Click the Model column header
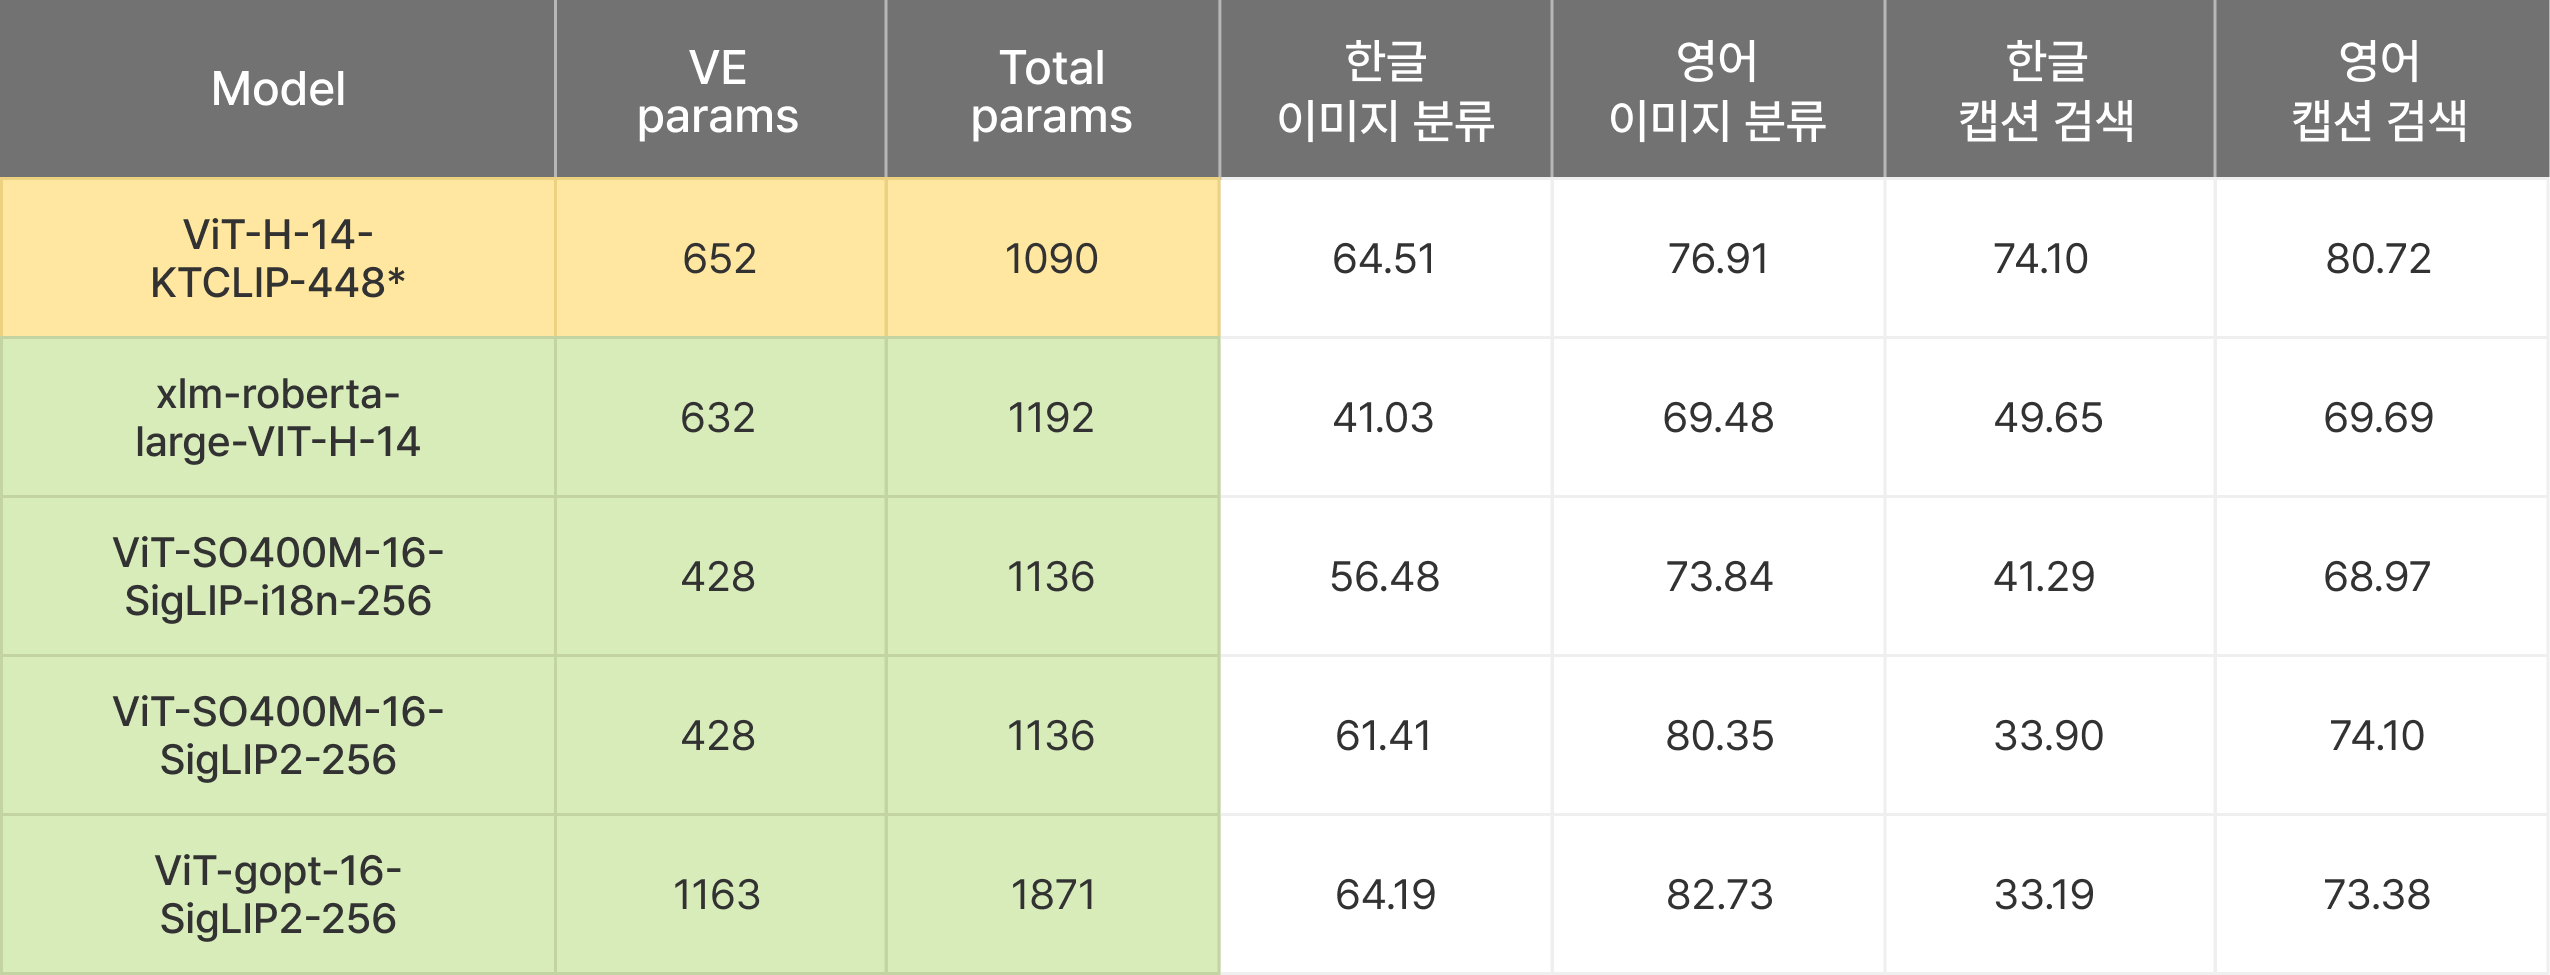Image resolution: width=2550 pixels, height=975 pixels. 278,89
